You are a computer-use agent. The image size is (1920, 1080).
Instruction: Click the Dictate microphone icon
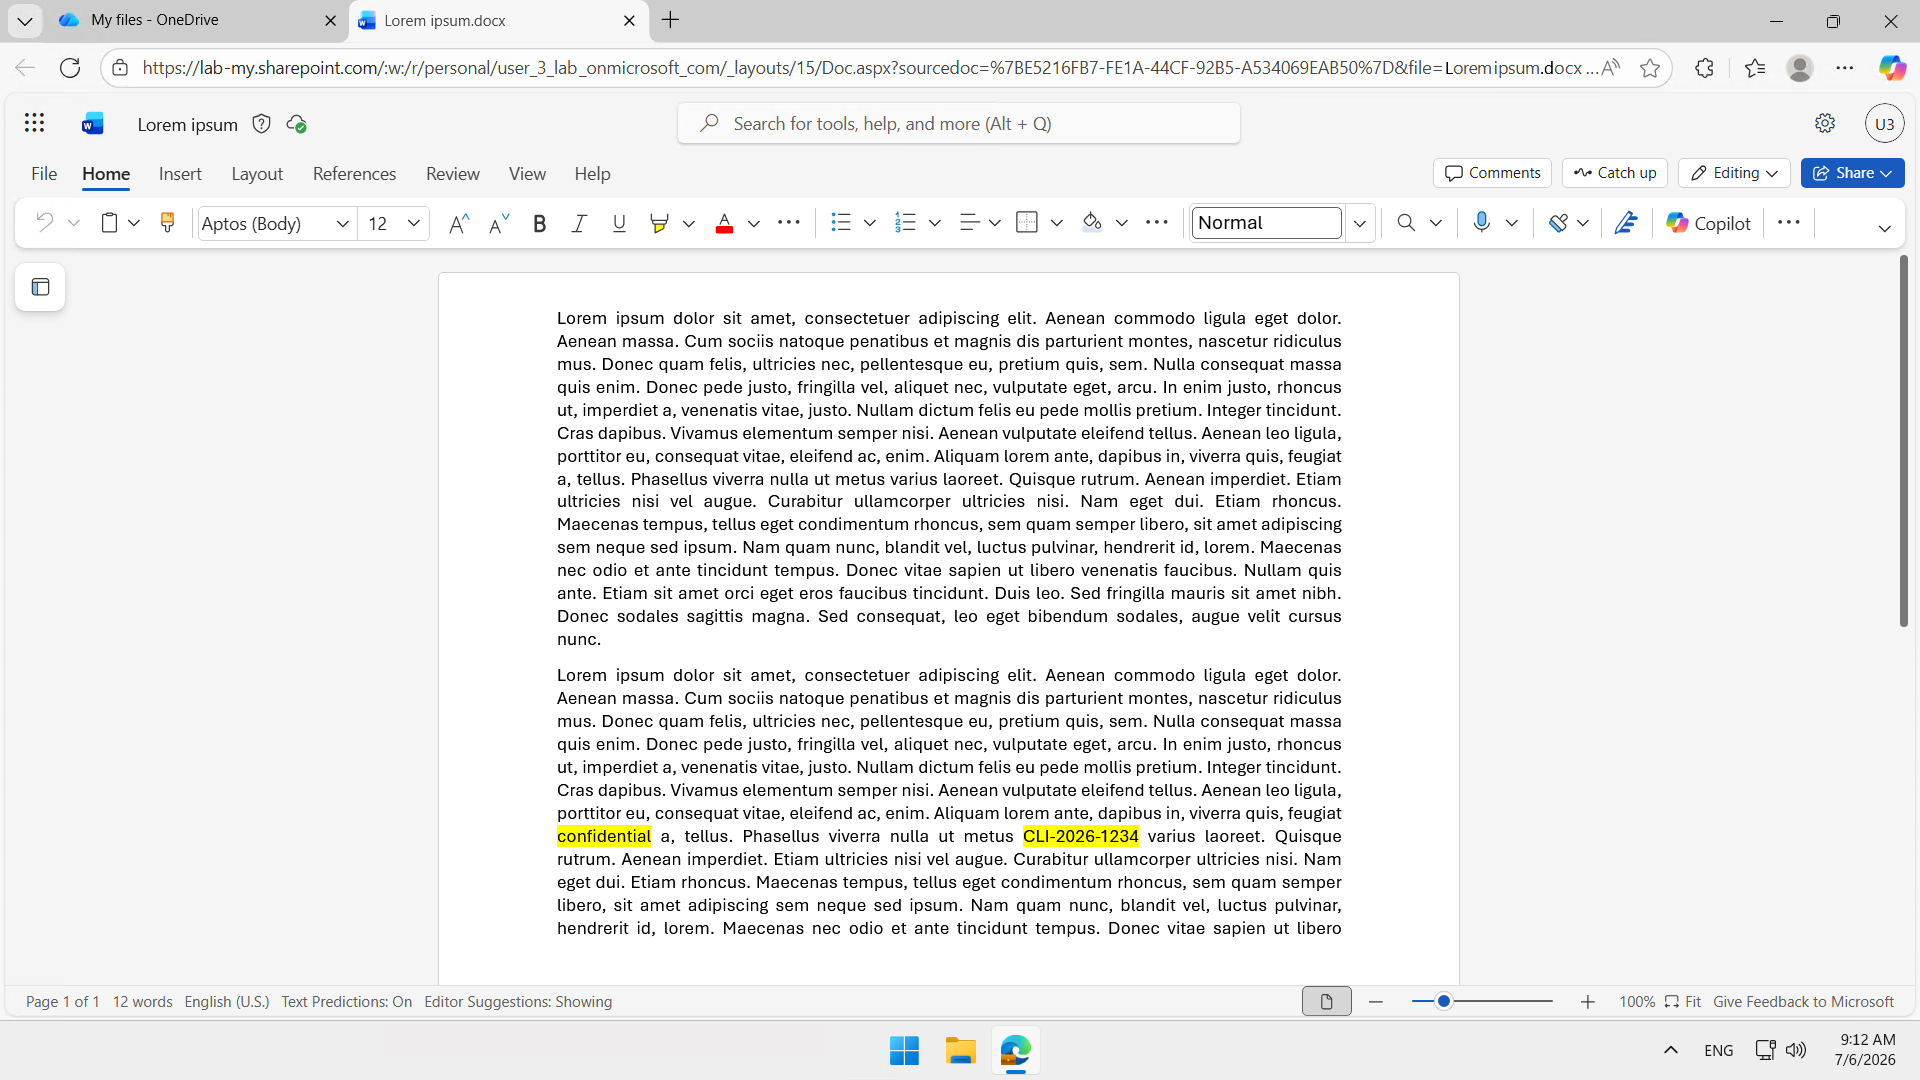[1482, 223]
